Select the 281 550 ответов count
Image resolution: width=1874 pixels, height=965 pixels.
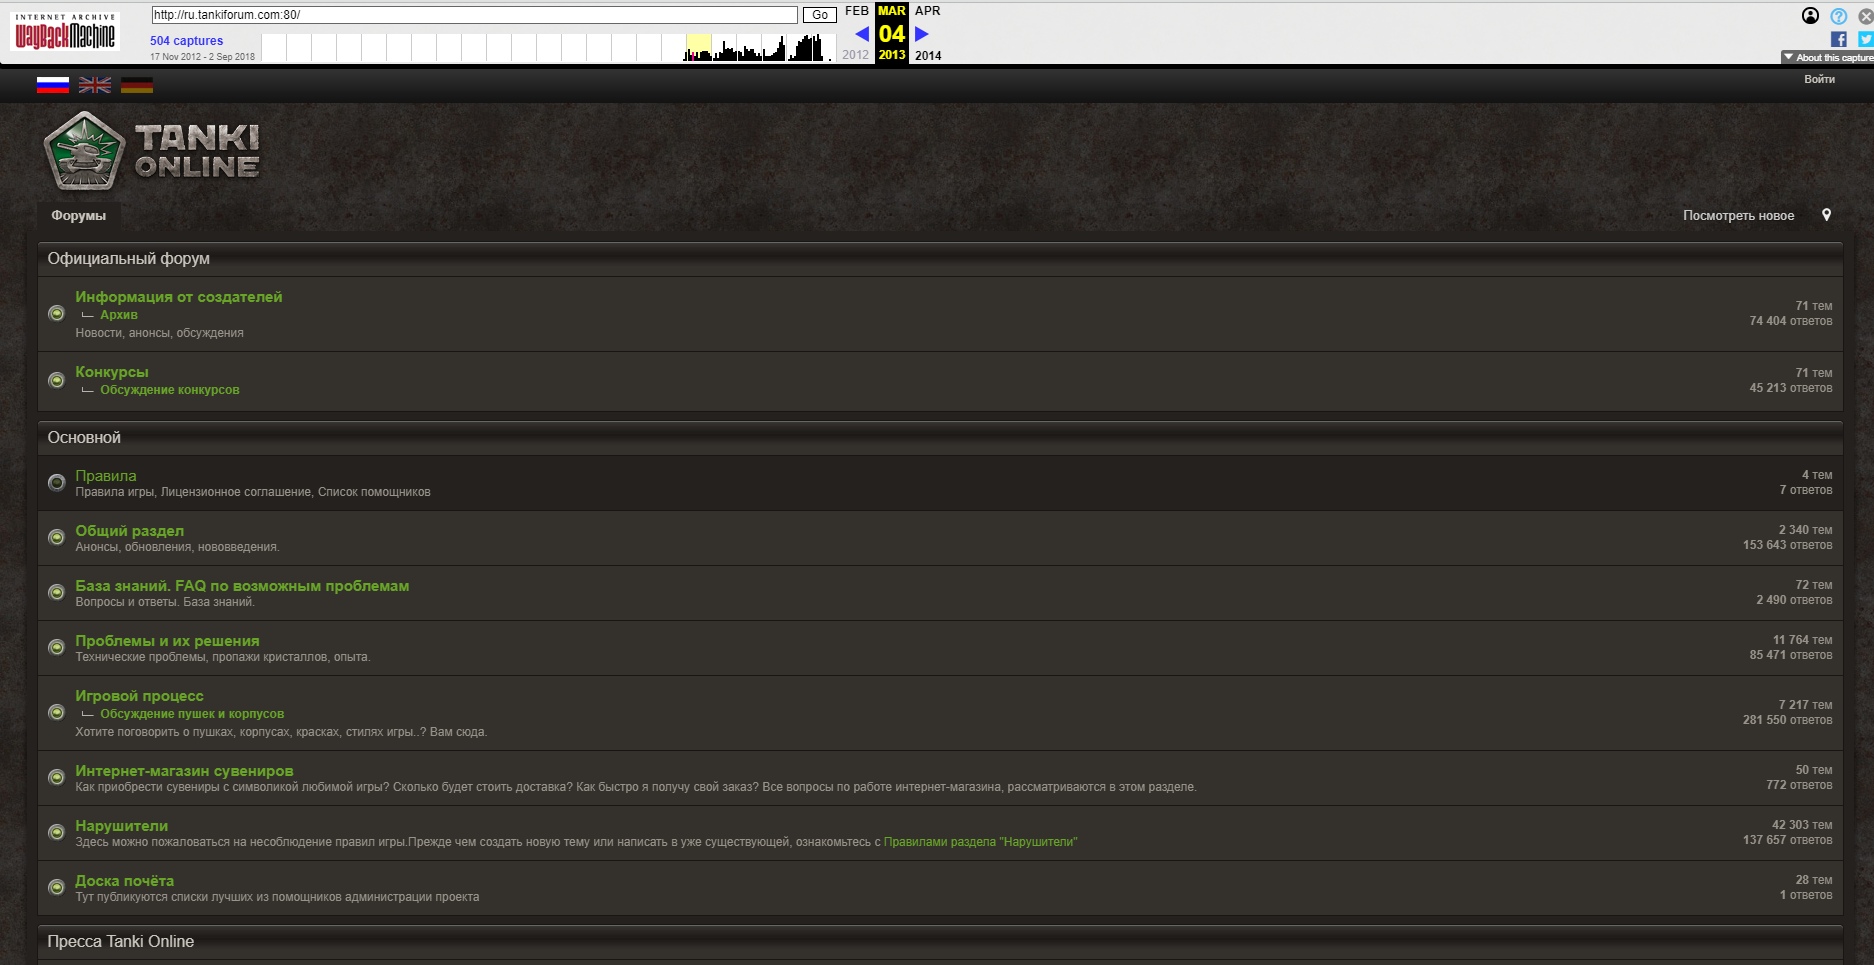point(1787,720)
